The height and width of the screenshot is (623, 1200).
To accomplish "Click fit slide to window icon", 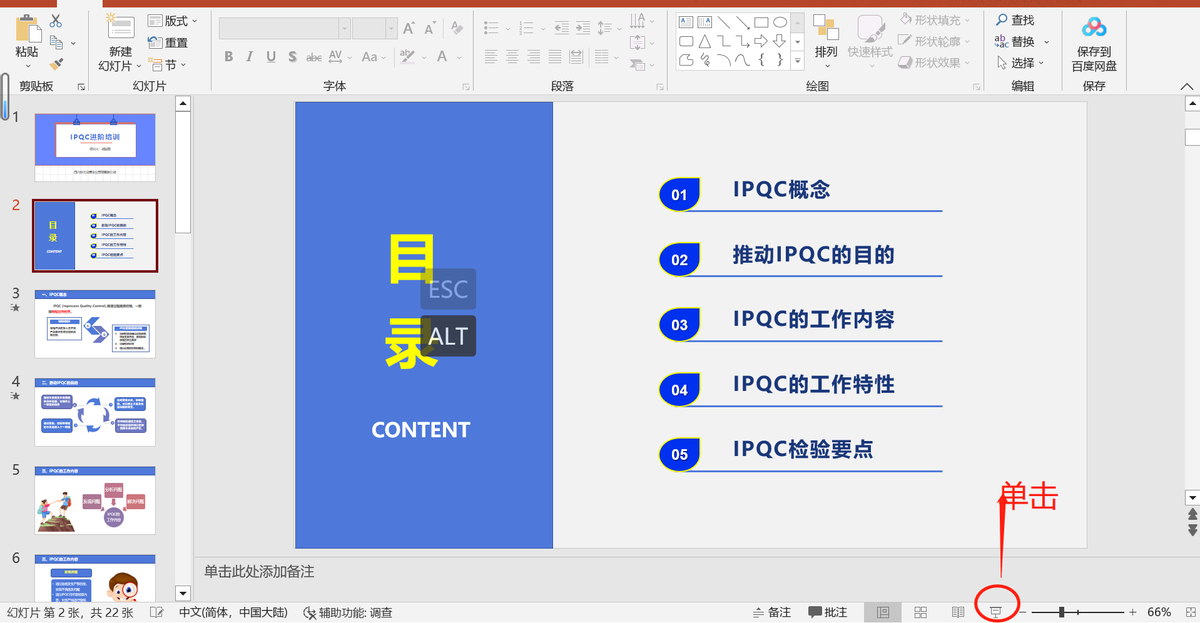I will coord(1189,612).
